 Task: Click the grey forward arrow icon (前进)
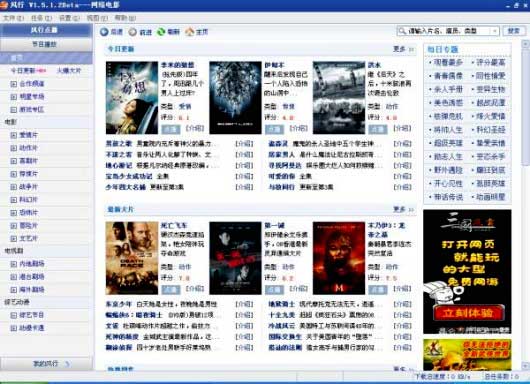[x=132, y=32]
